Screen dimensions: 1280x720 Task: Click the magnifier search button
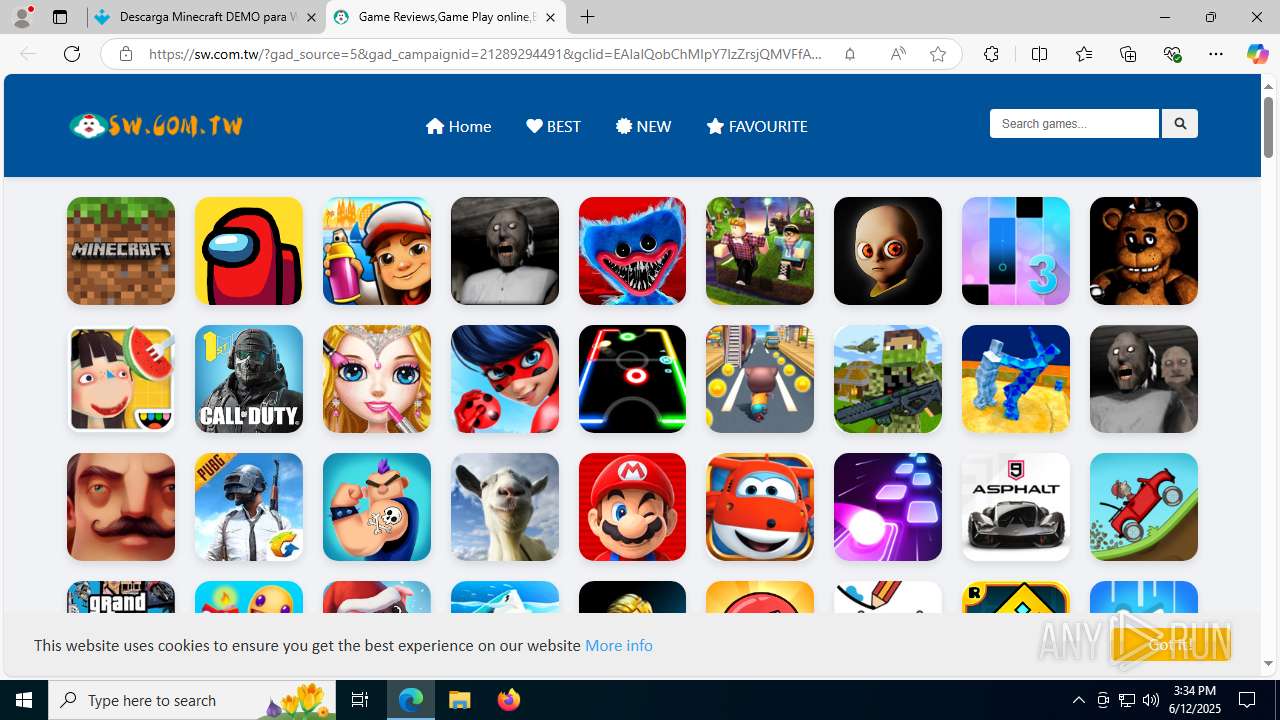coord(1180,123)
